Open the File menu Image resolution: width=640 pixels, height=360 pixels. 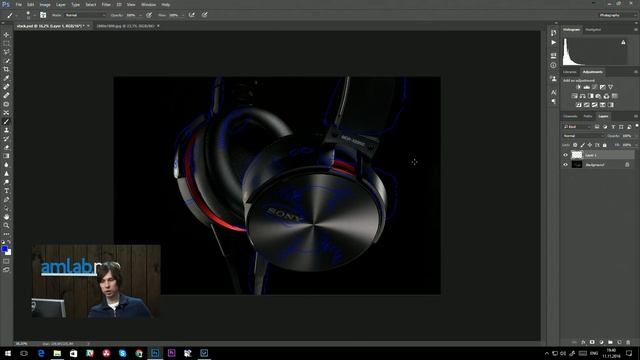tap(18, 4)
